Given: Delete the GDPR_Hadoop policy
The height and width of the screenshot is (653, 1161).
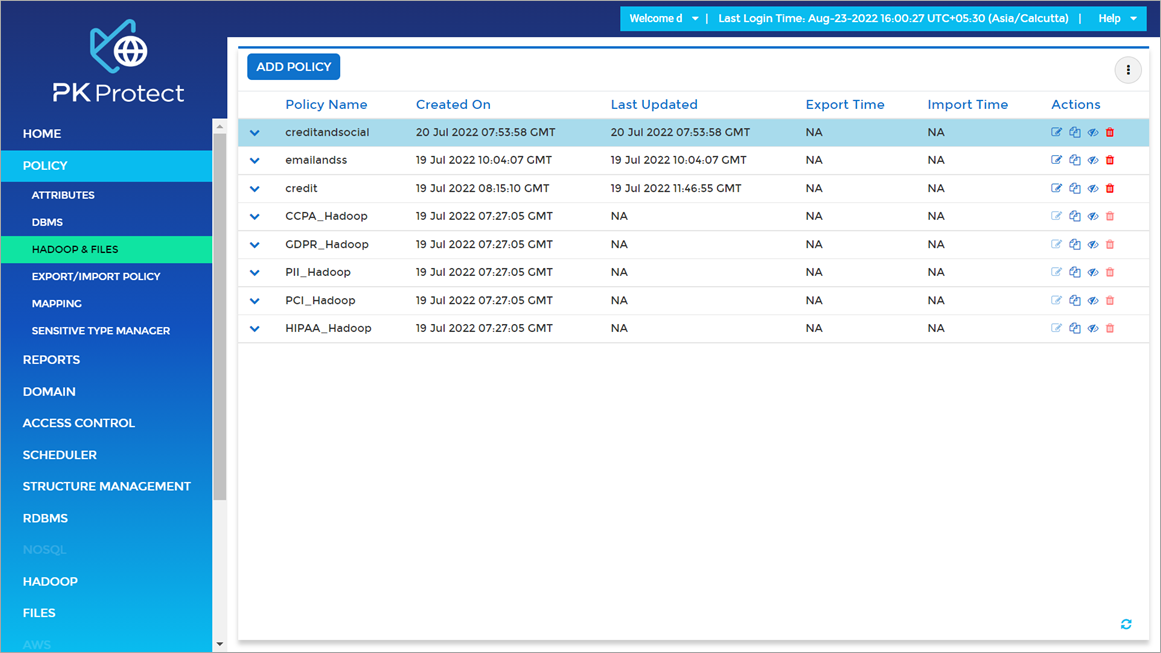Looking at the screenshot, I should pos(1109,243).
